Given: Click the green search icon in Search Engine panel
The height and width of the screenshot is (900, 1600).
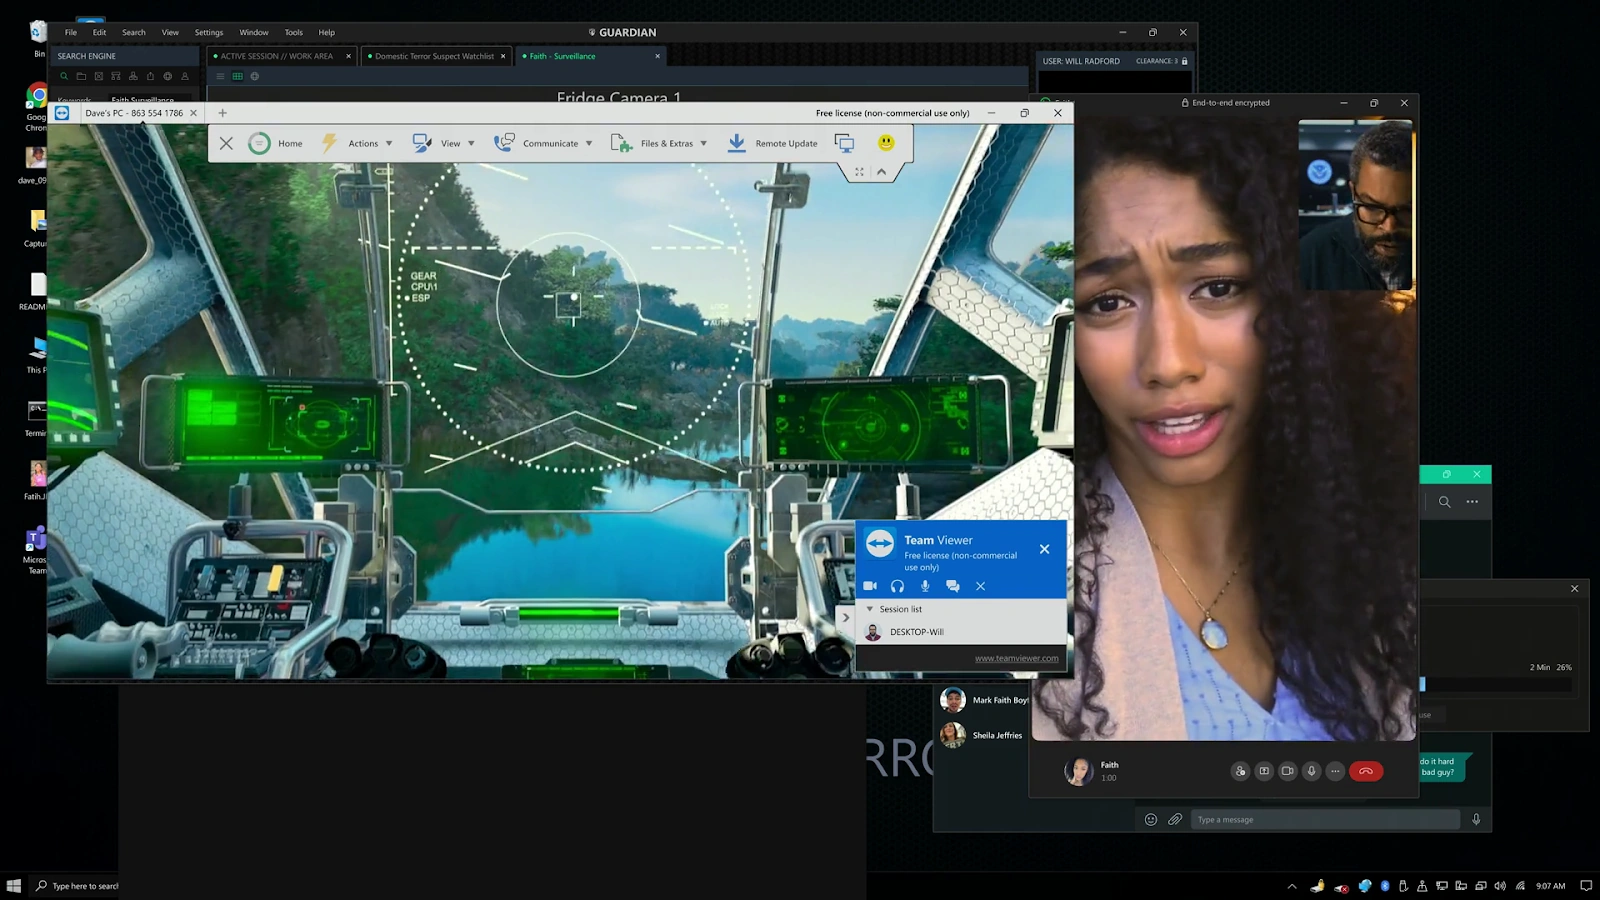Looking at the screenshot, I should pos(64,76).
